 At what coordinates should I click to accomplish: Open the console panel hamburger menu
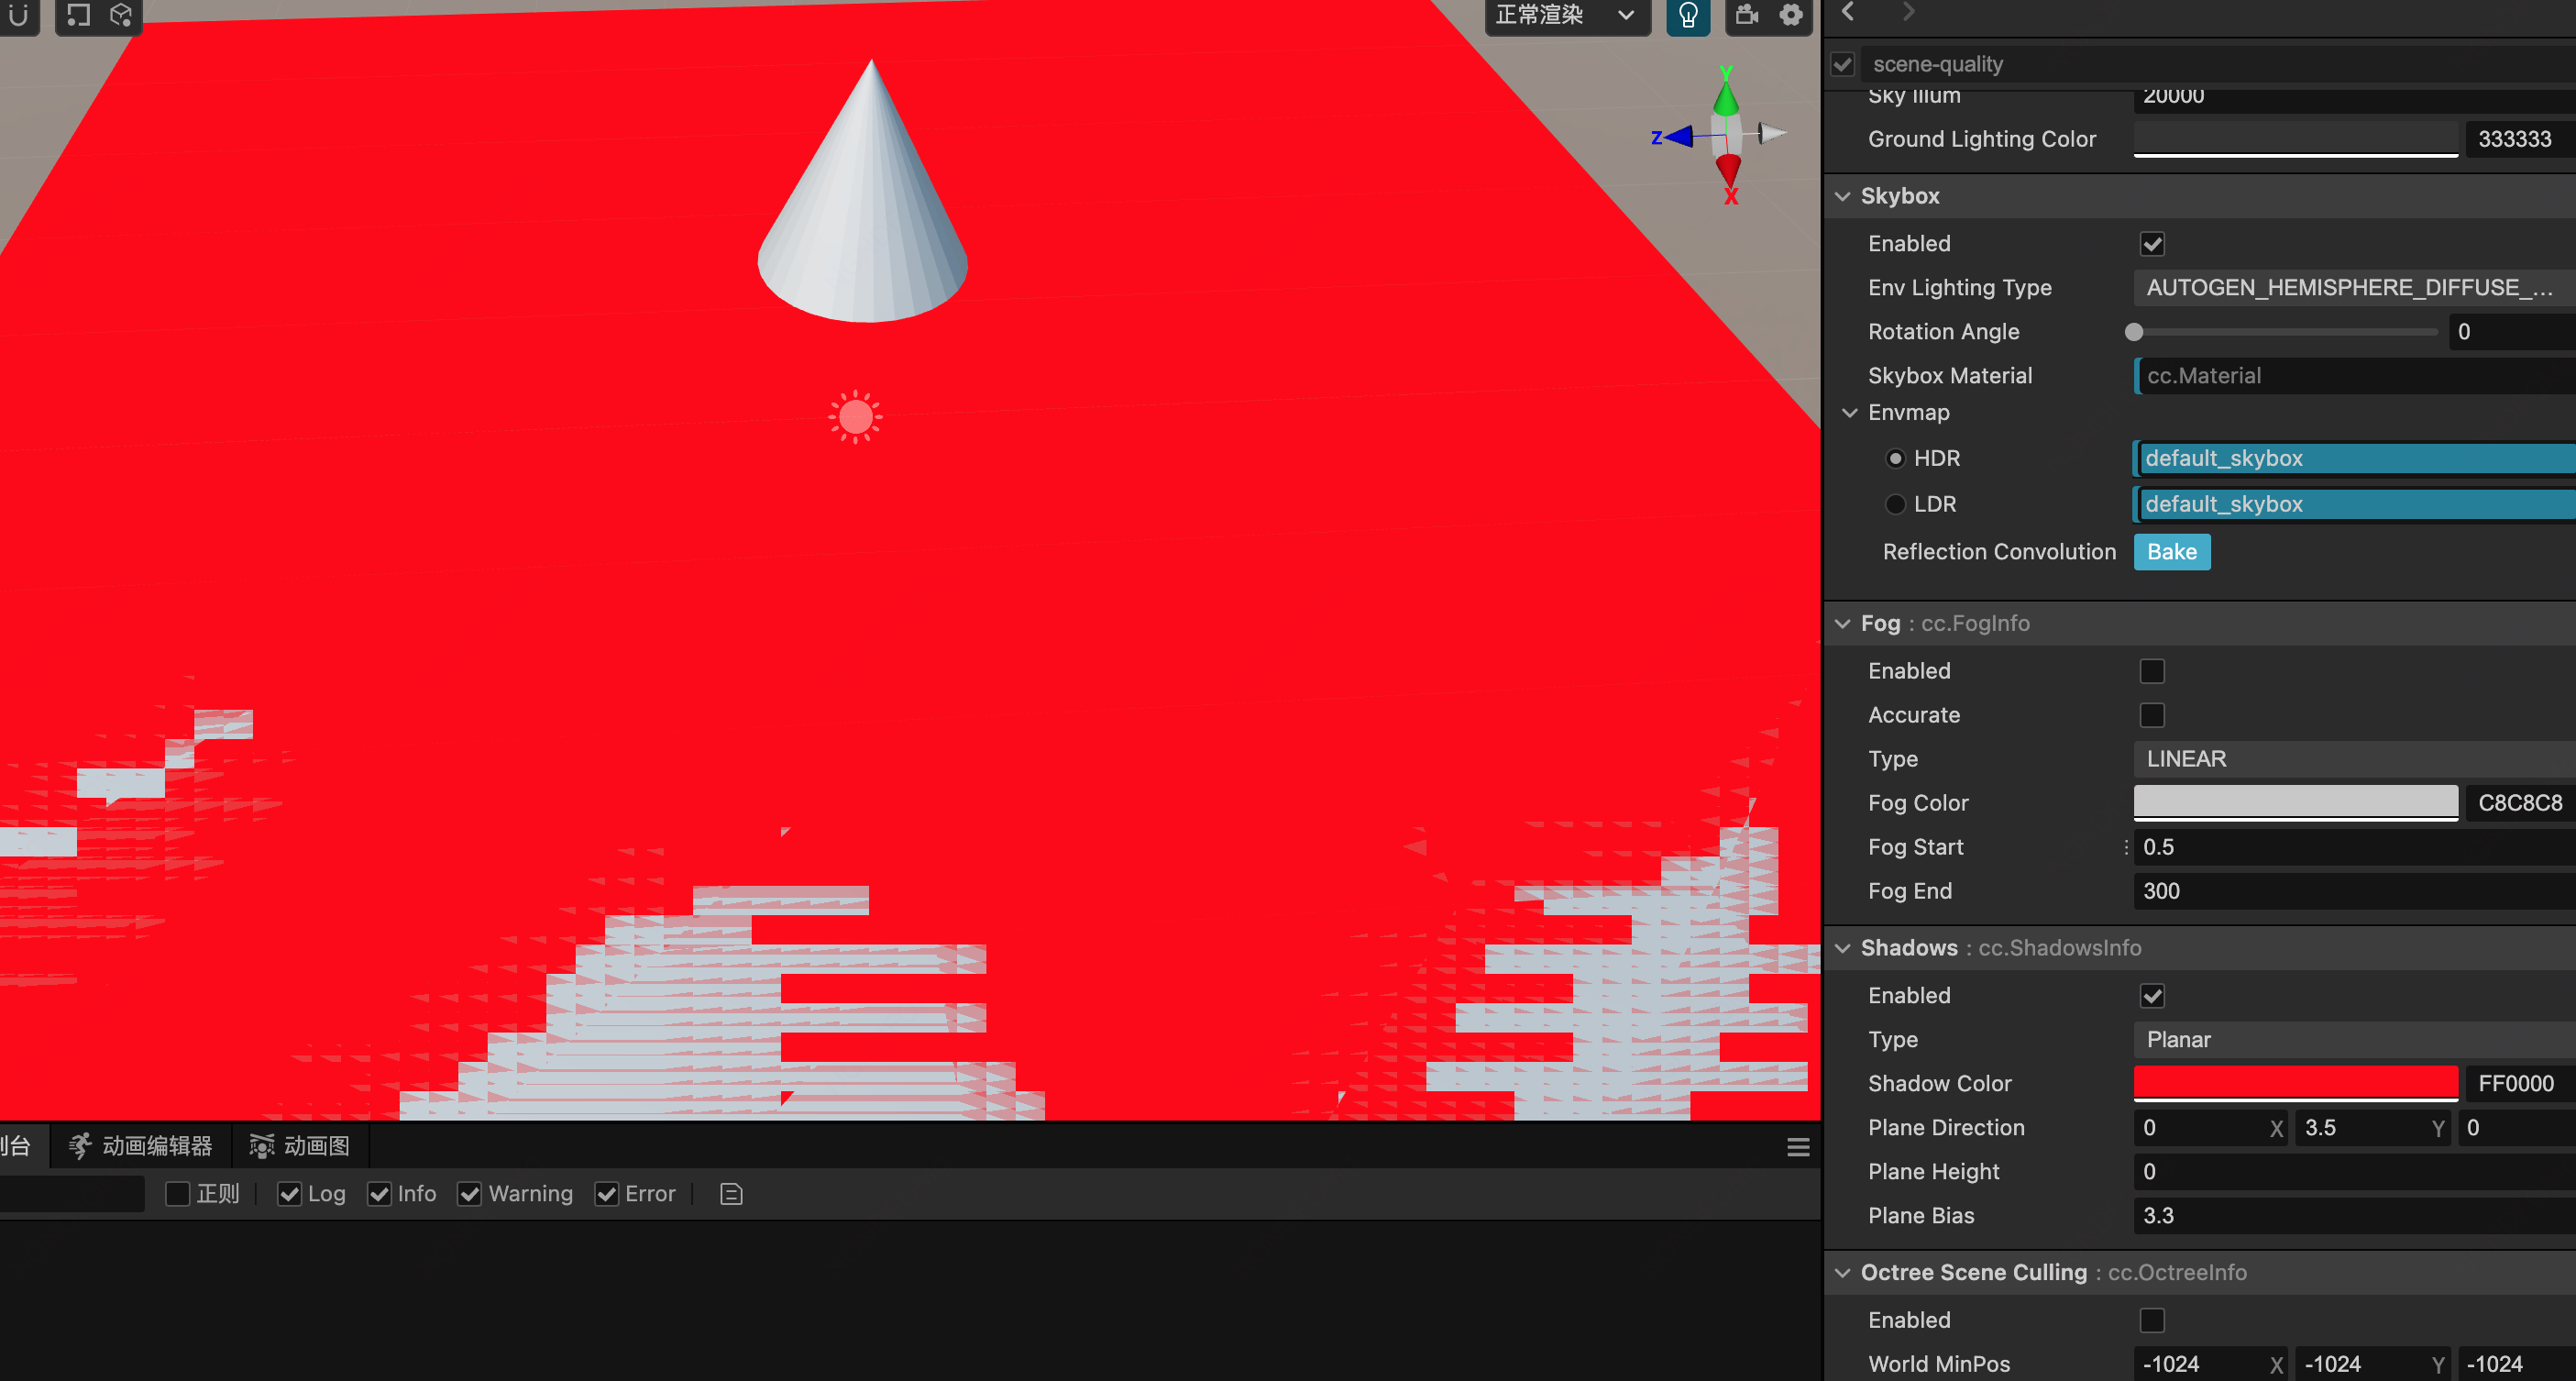coord(1797,1147)
